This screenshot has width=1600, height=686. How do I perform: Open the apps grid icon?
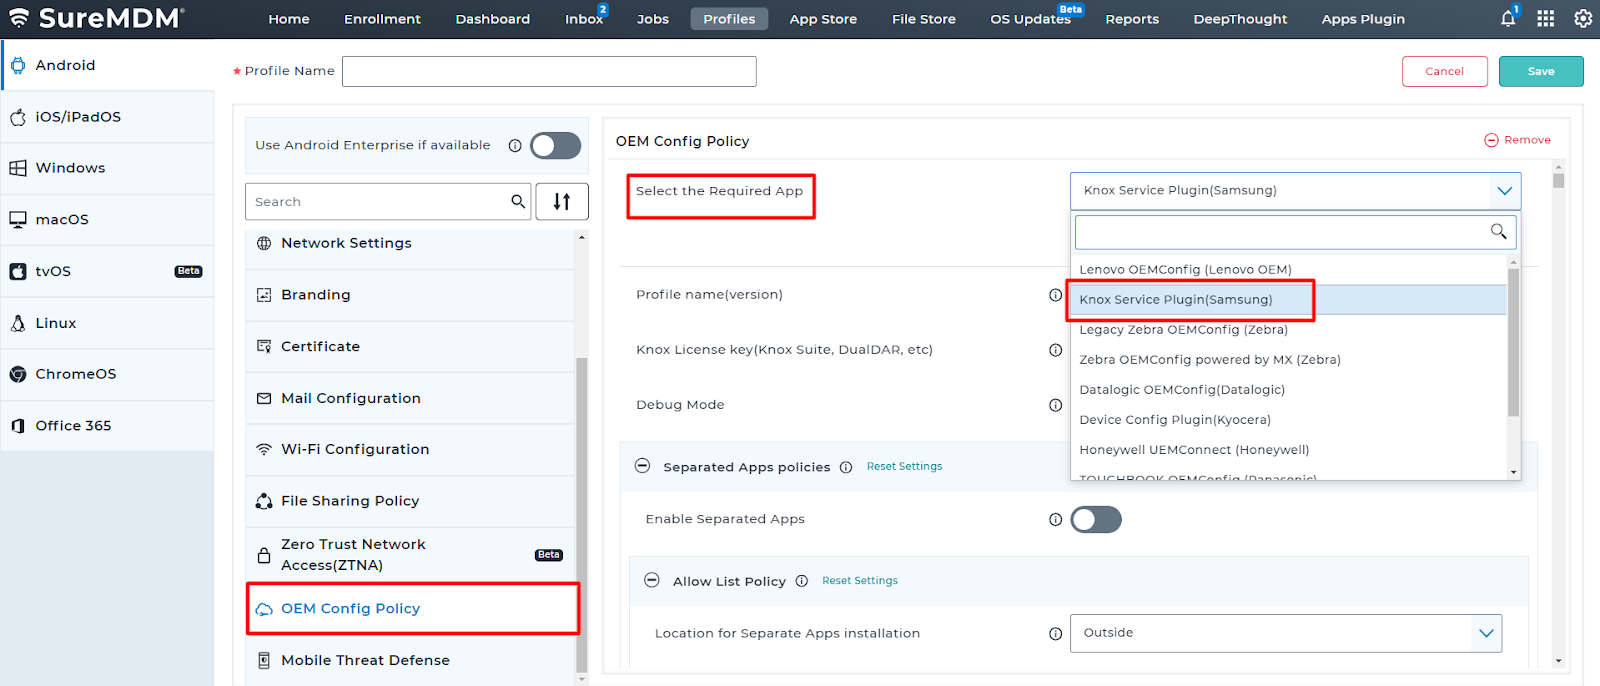tap(1546, 18)
